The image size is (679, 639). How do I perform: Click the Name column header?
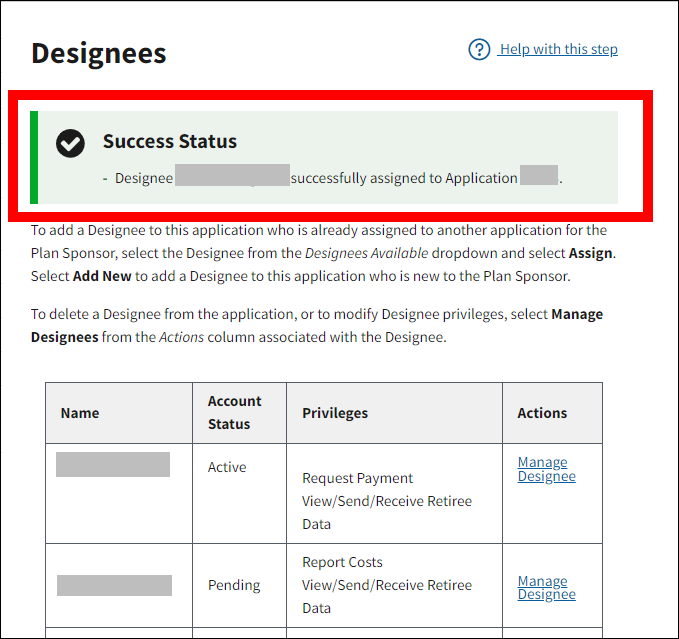pos(80,413)
